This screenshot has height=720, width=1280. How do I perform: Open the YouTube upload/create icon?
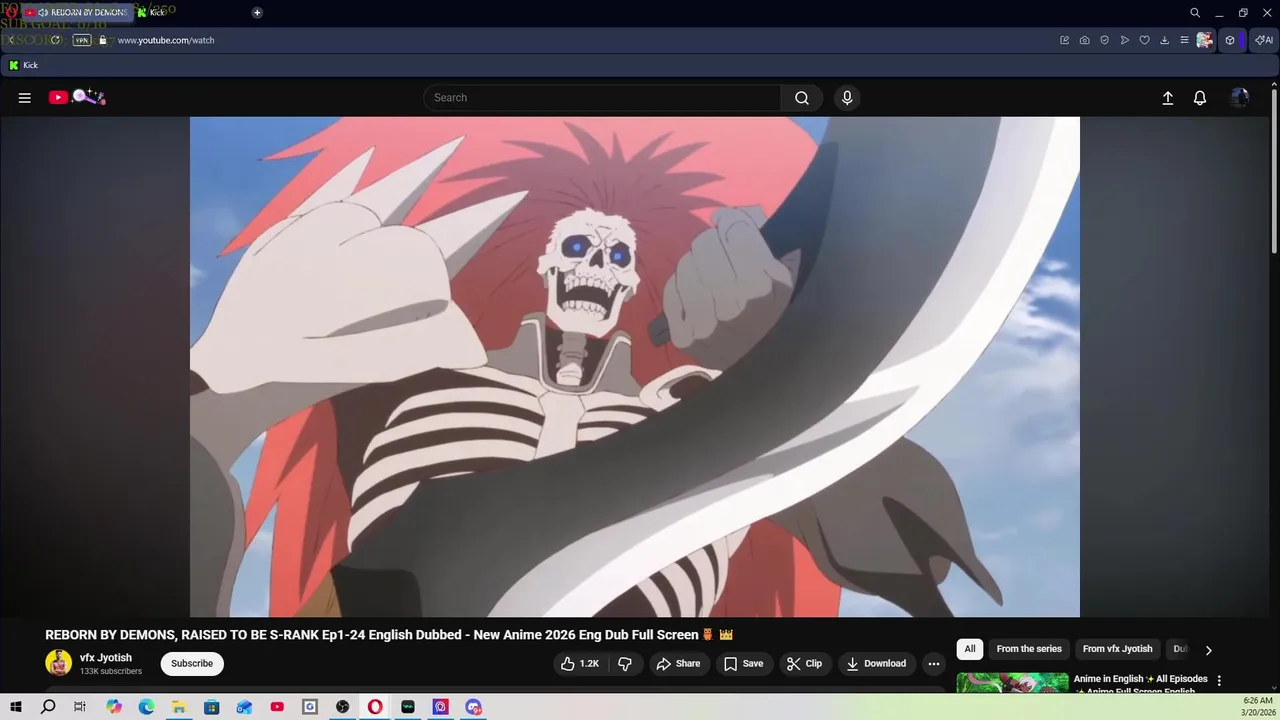1167,98
